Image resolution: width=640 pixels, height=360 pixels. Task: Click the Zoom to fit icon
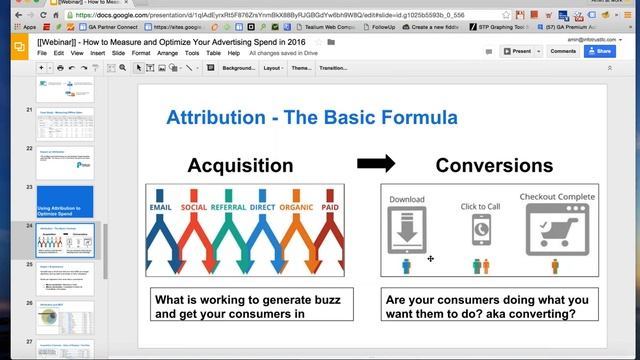click(111, 68)
